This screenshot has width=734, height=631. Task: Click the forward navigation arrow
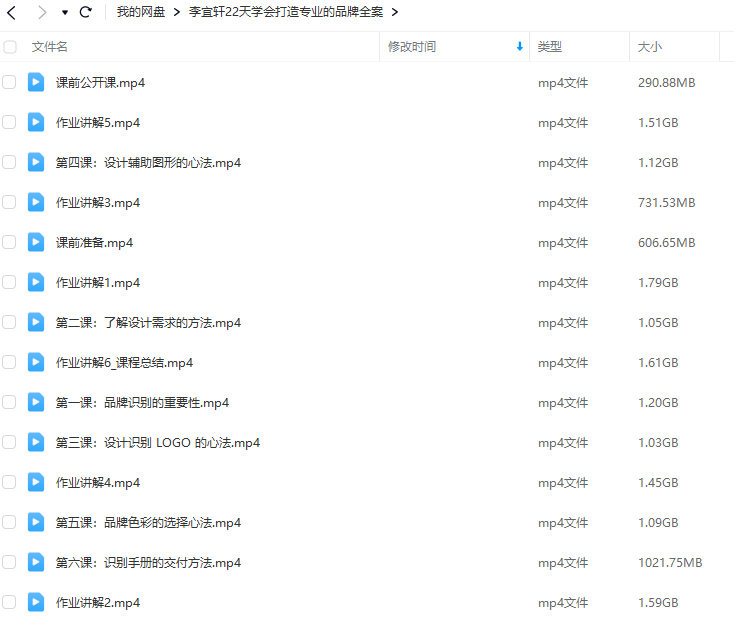41,13
